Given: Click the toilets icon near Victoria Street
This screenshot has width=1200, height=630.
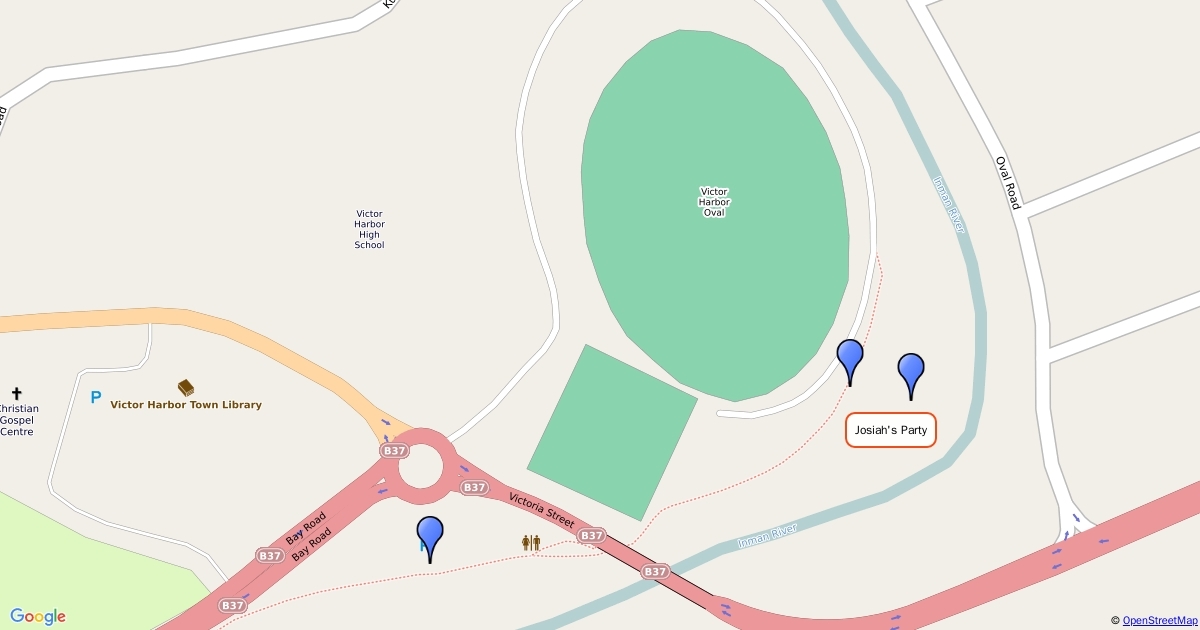Looking at the screenshot, I should point(531,542).
